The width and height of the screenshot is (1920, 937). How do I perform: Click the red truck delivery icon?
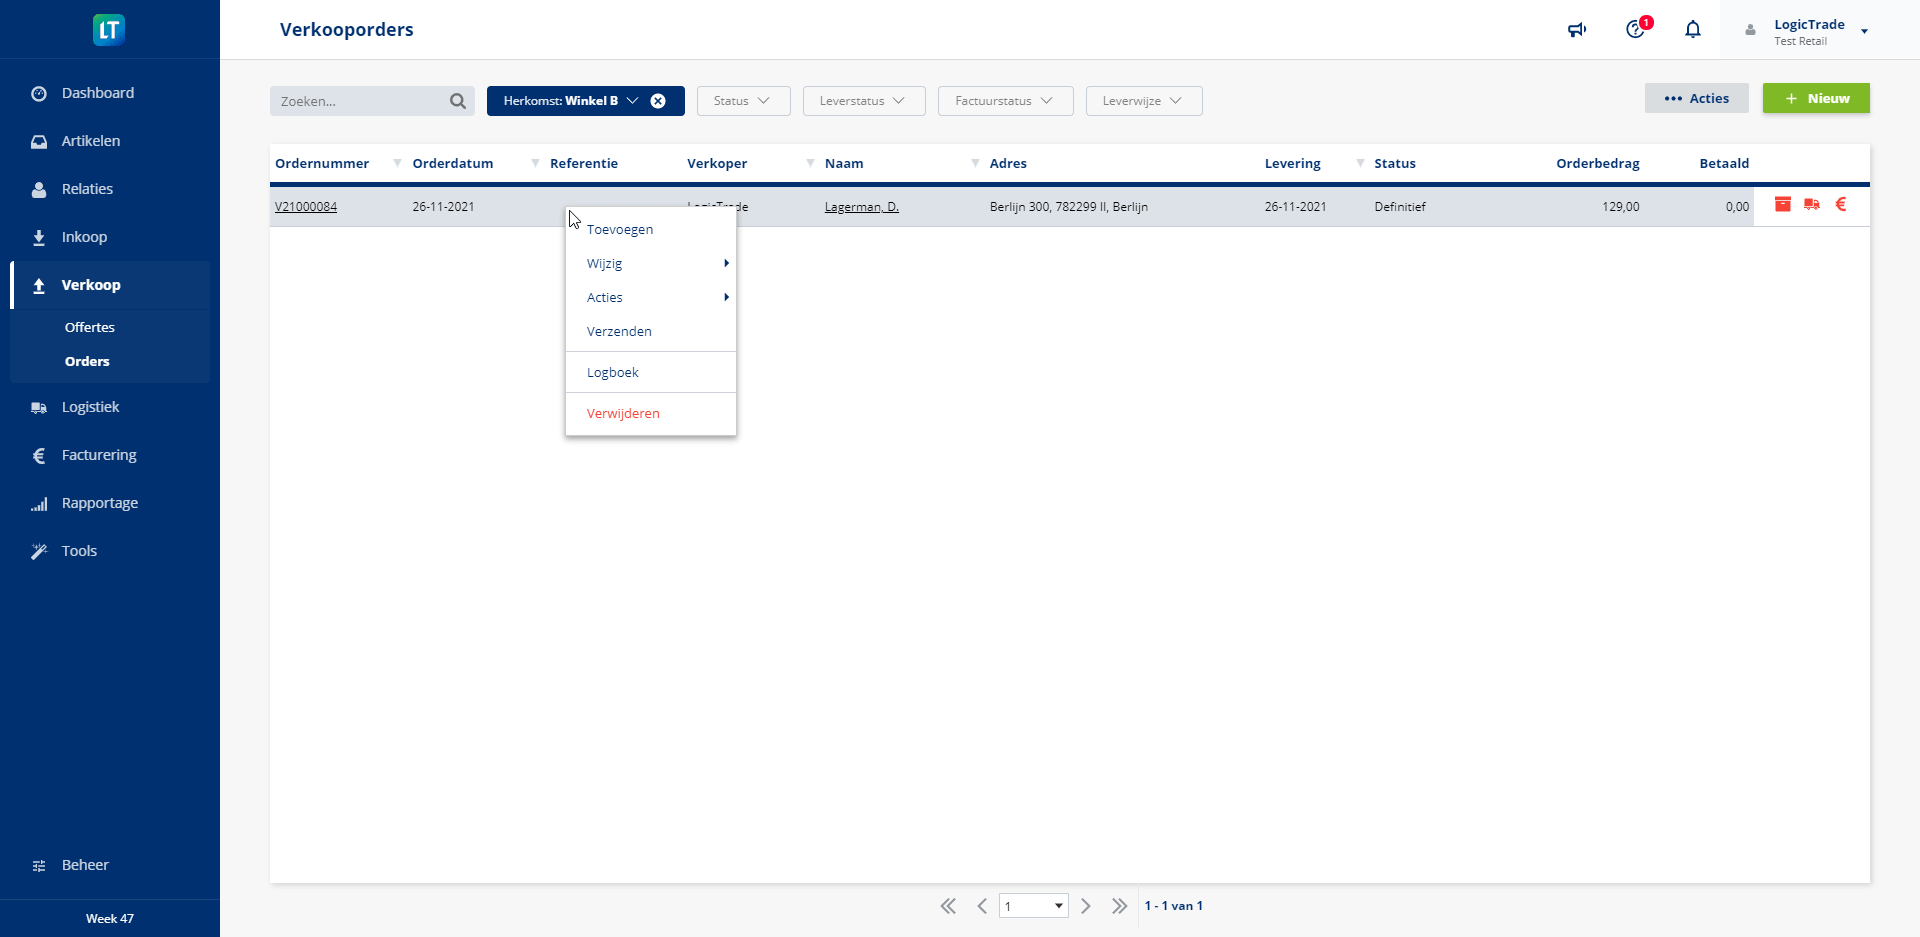tap(1811, 205)
